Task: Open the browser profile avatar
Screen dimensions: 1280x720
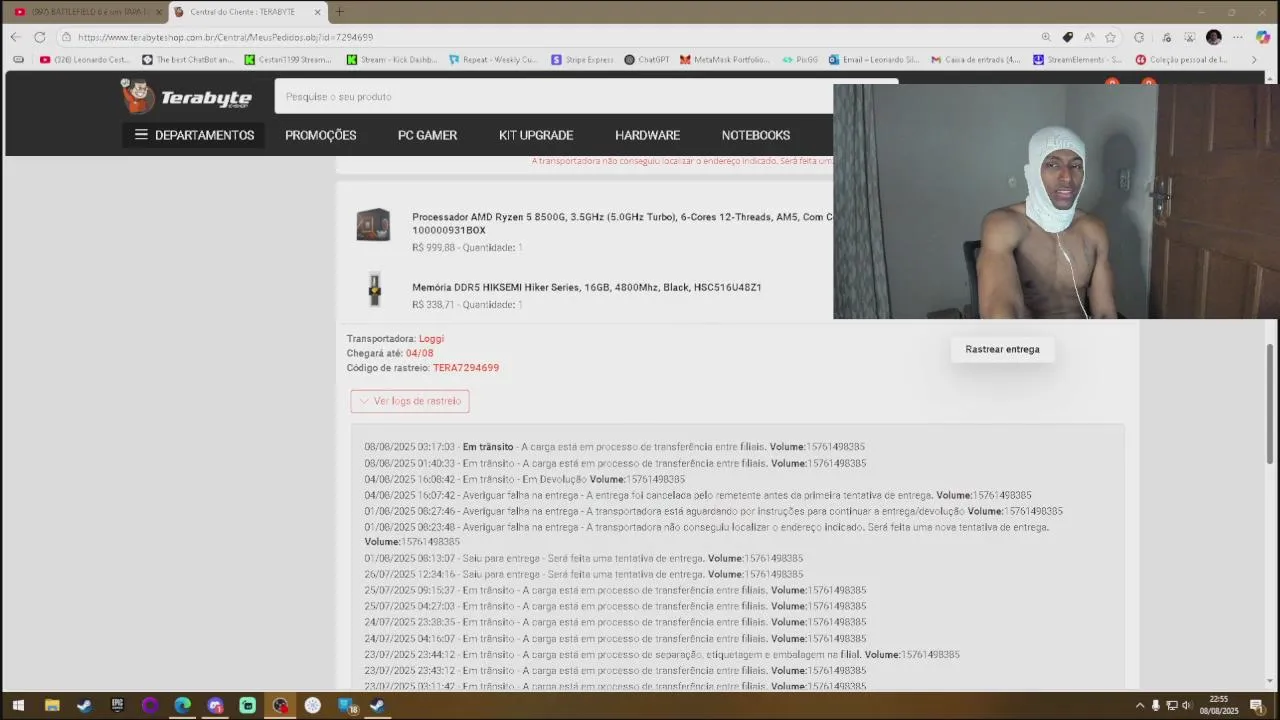Action: (1214, 37)
